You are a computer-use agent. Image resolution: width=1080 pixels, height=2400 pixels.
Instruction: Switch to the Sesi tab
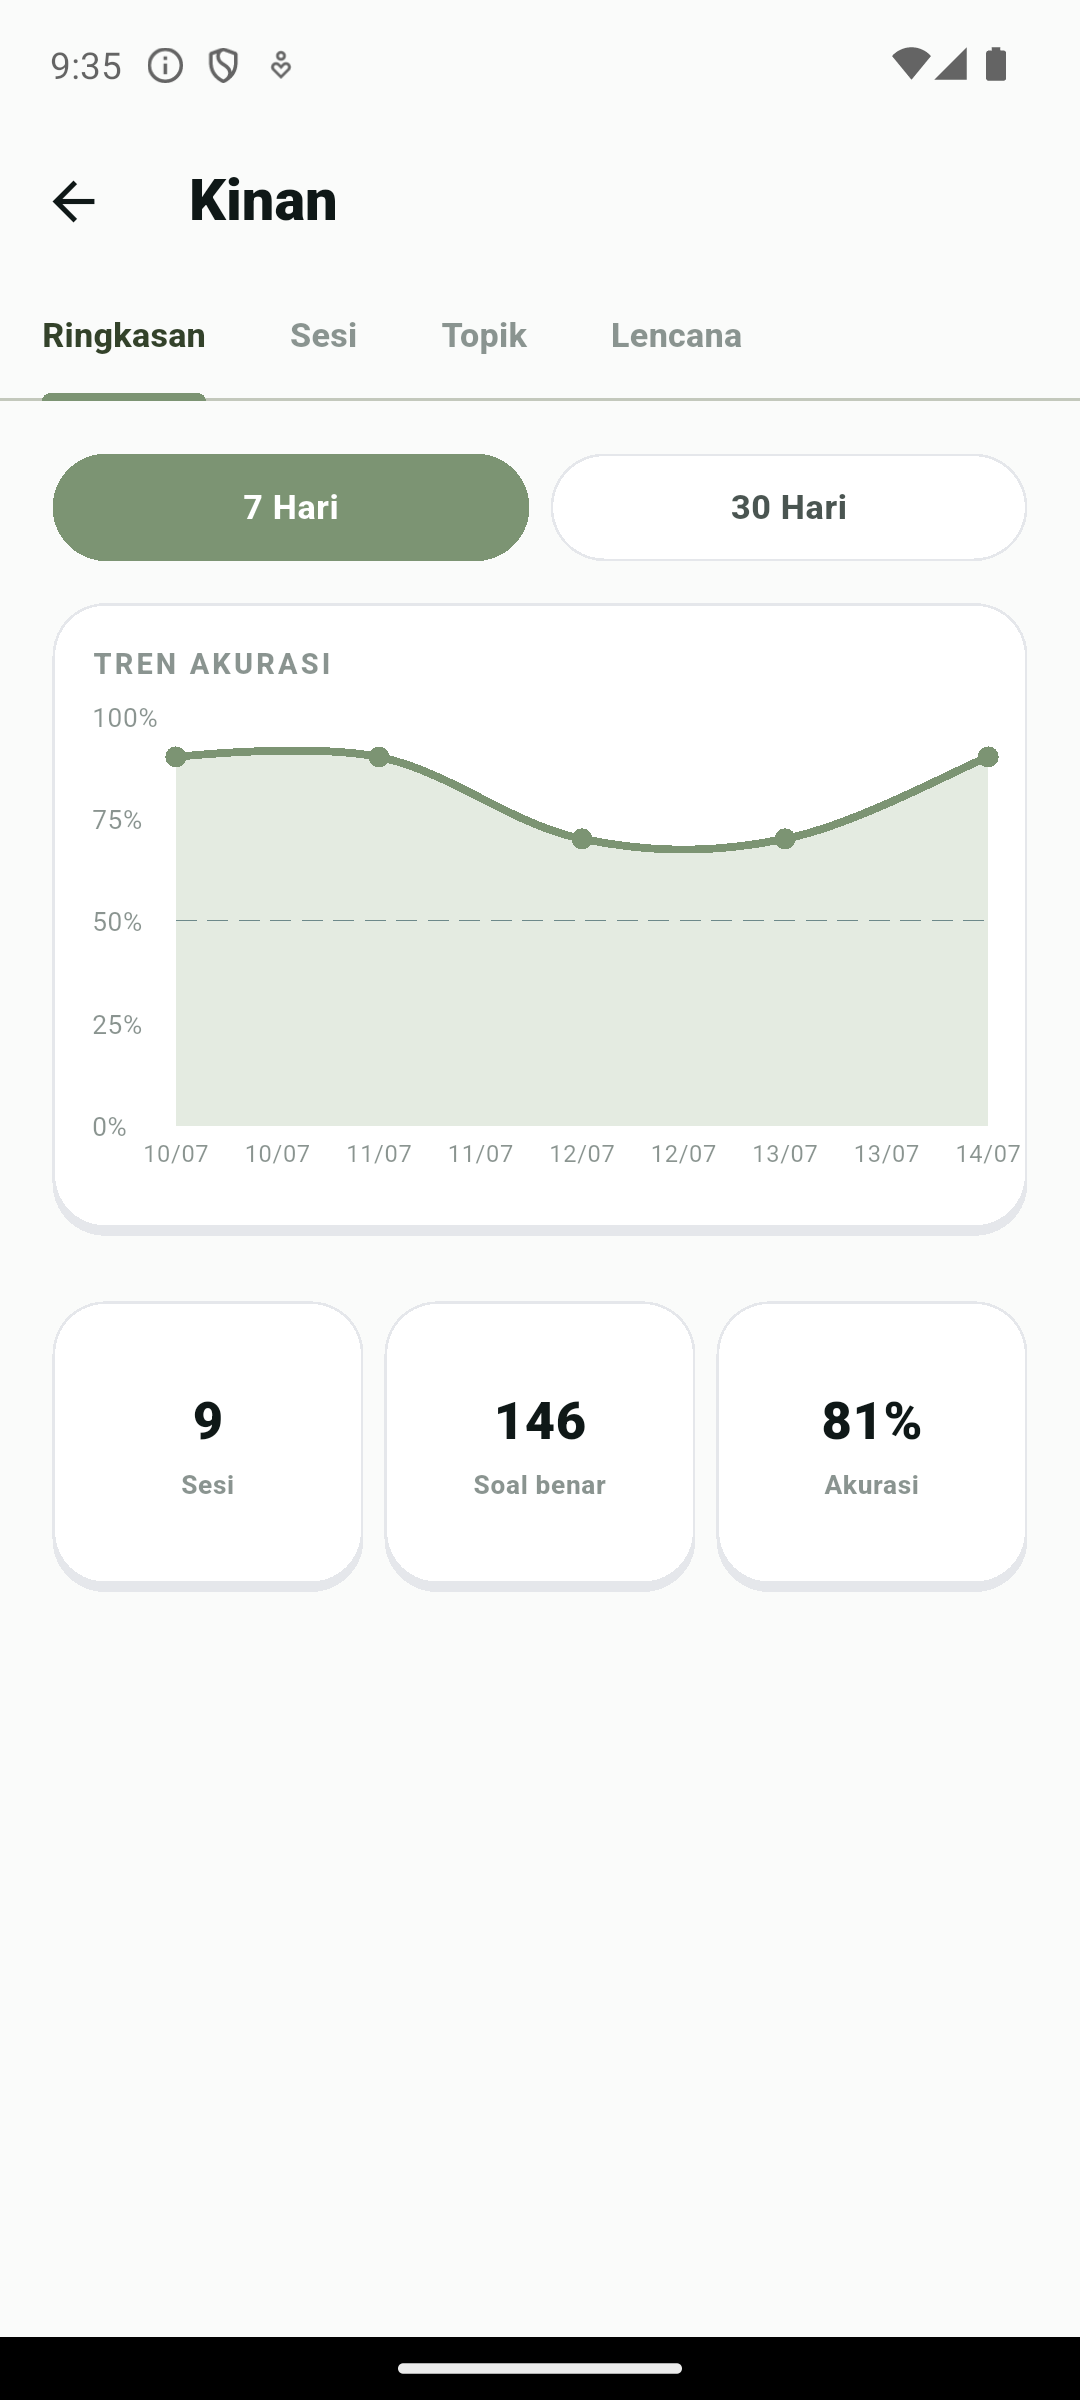coord(323,335)
